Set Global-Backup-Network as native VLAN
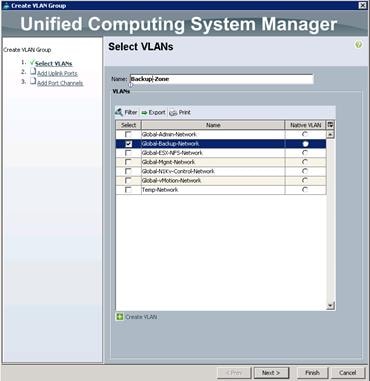The height and width of the screenshot is (381, 370). (x=305, y=144)
